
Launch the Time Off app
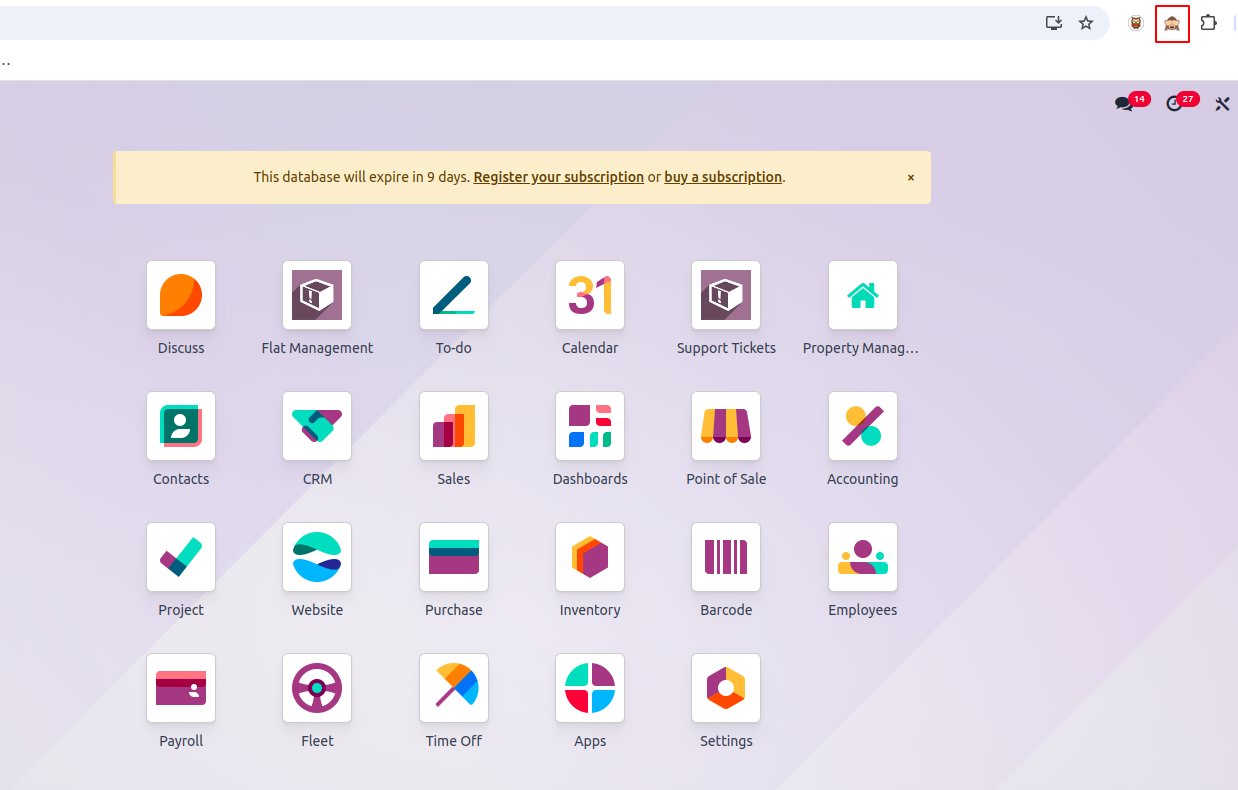[x=454, y=688]
